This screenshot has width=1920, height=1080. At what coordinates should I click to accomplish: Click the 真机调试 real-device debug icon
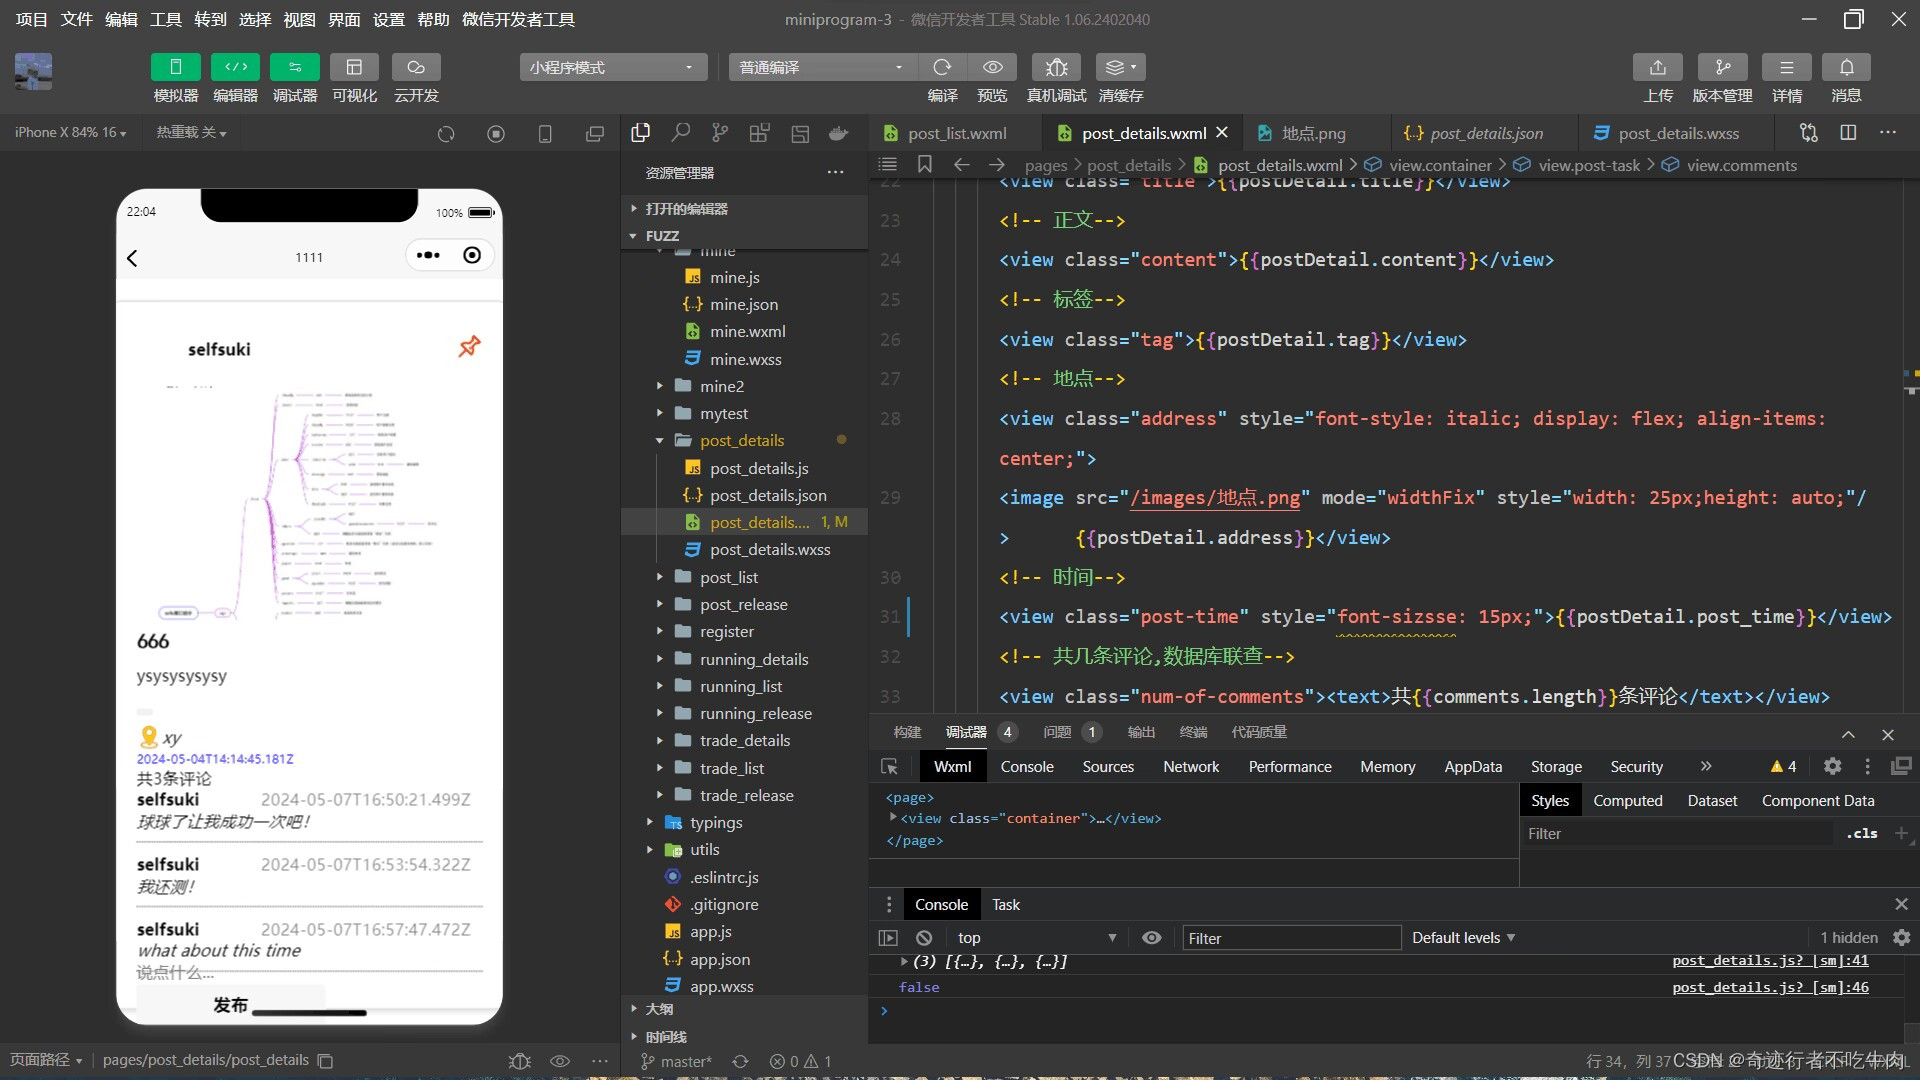[x=1056, y=67]
